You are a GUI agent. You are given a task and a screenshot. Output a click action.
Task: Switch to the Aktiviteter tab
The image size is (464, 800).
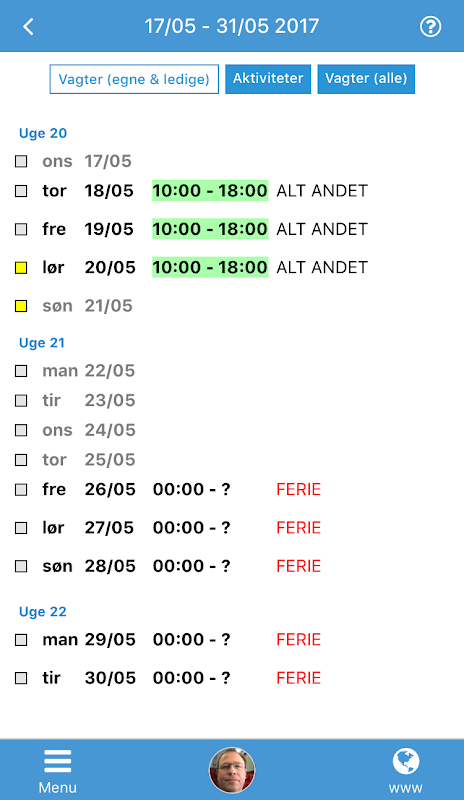268,79
